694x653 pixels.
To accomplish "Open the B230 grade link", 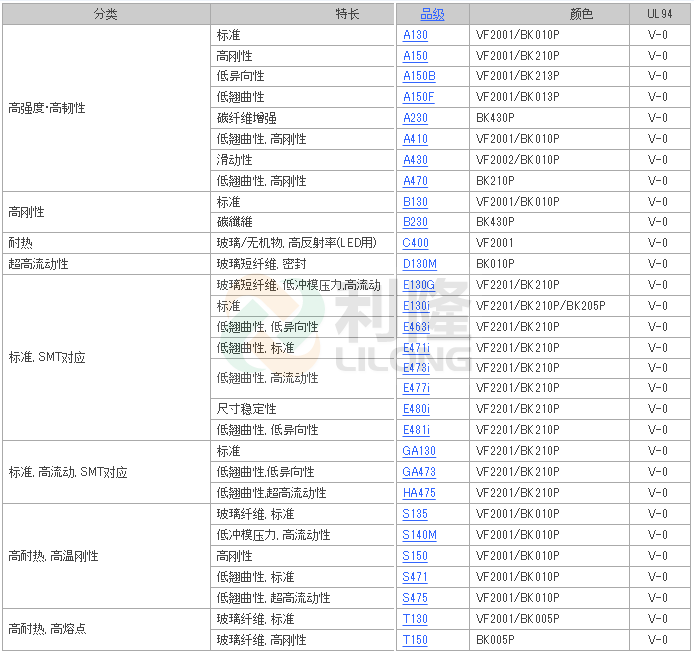I will [415, 222].
